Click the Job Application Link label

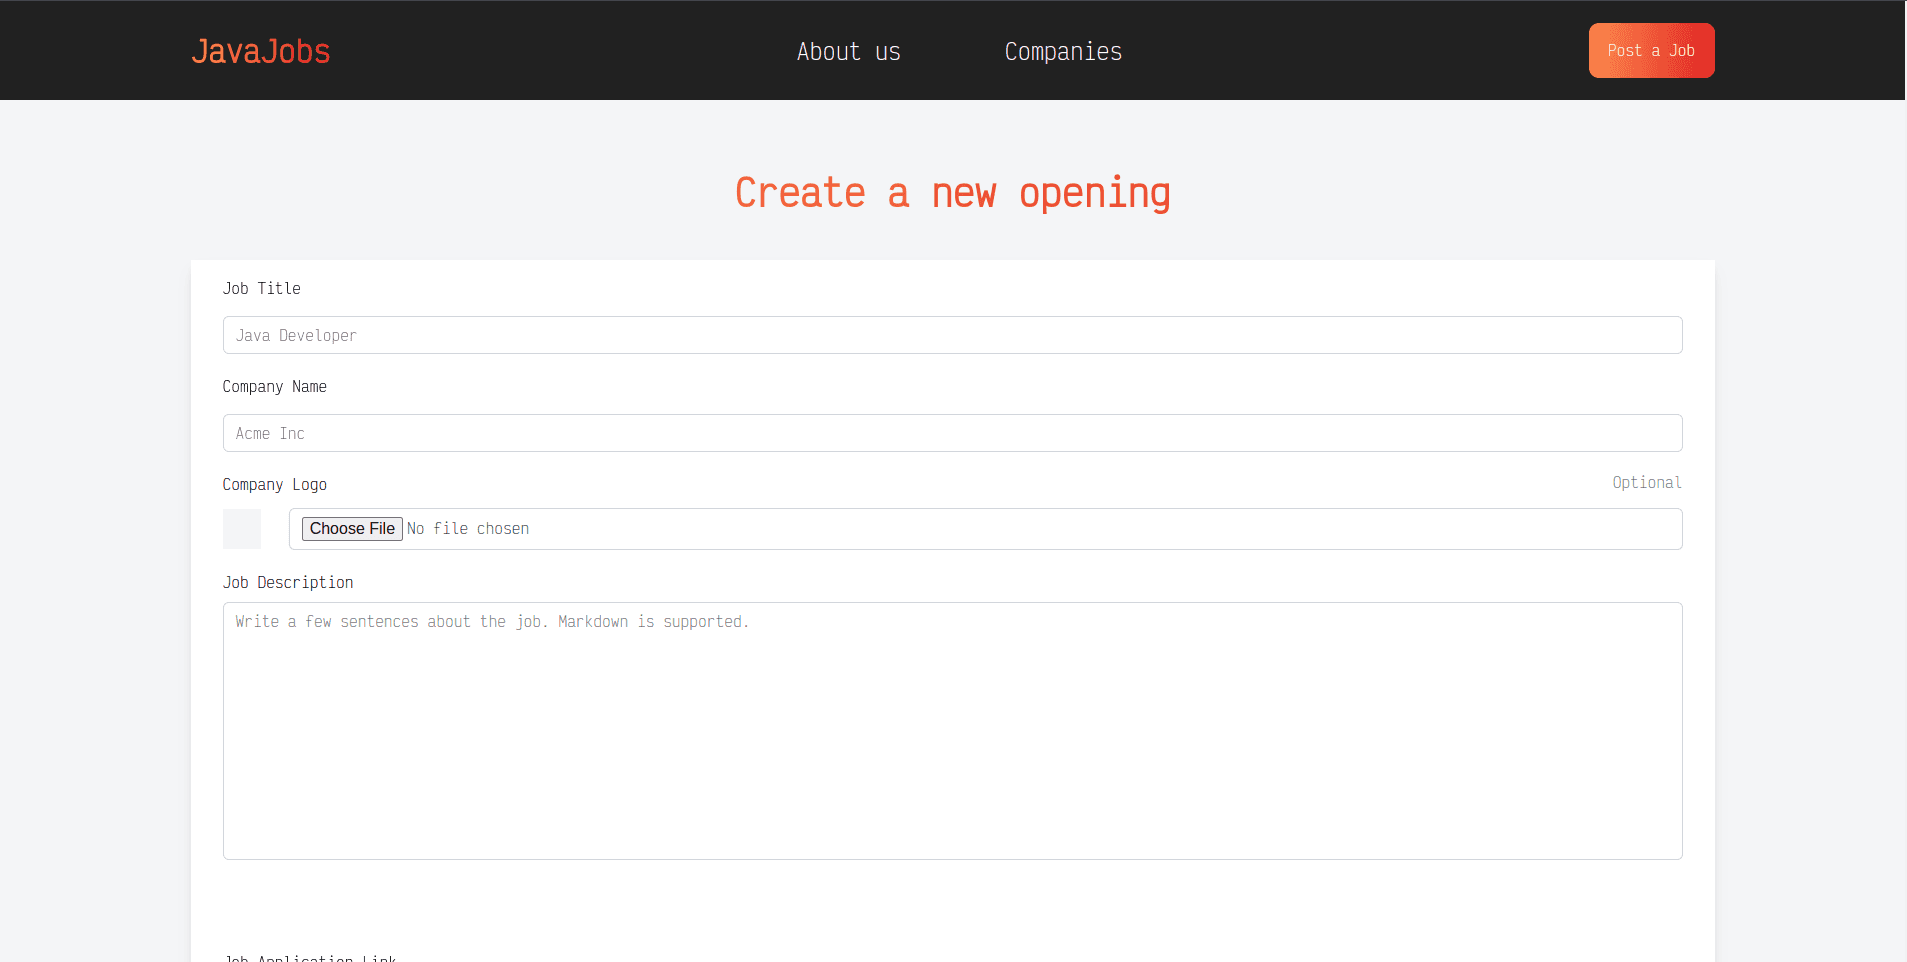[x=309, y=957]
